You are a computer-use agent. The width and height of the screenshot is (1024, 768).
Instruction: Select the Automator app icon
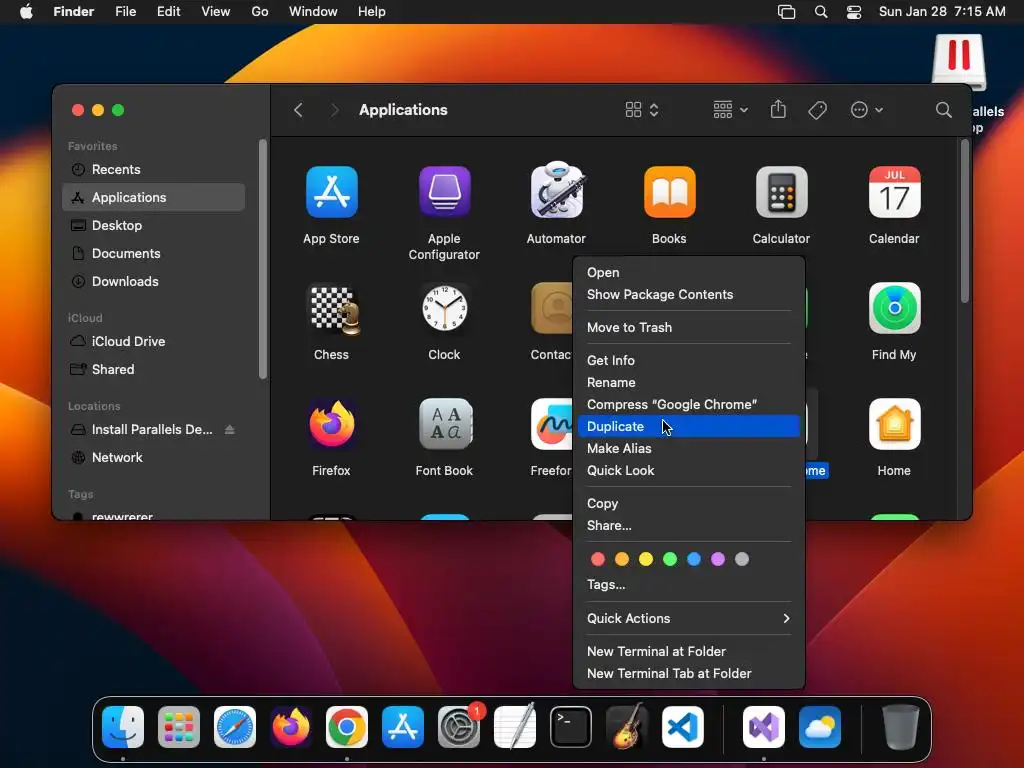[x=556, y=190]
